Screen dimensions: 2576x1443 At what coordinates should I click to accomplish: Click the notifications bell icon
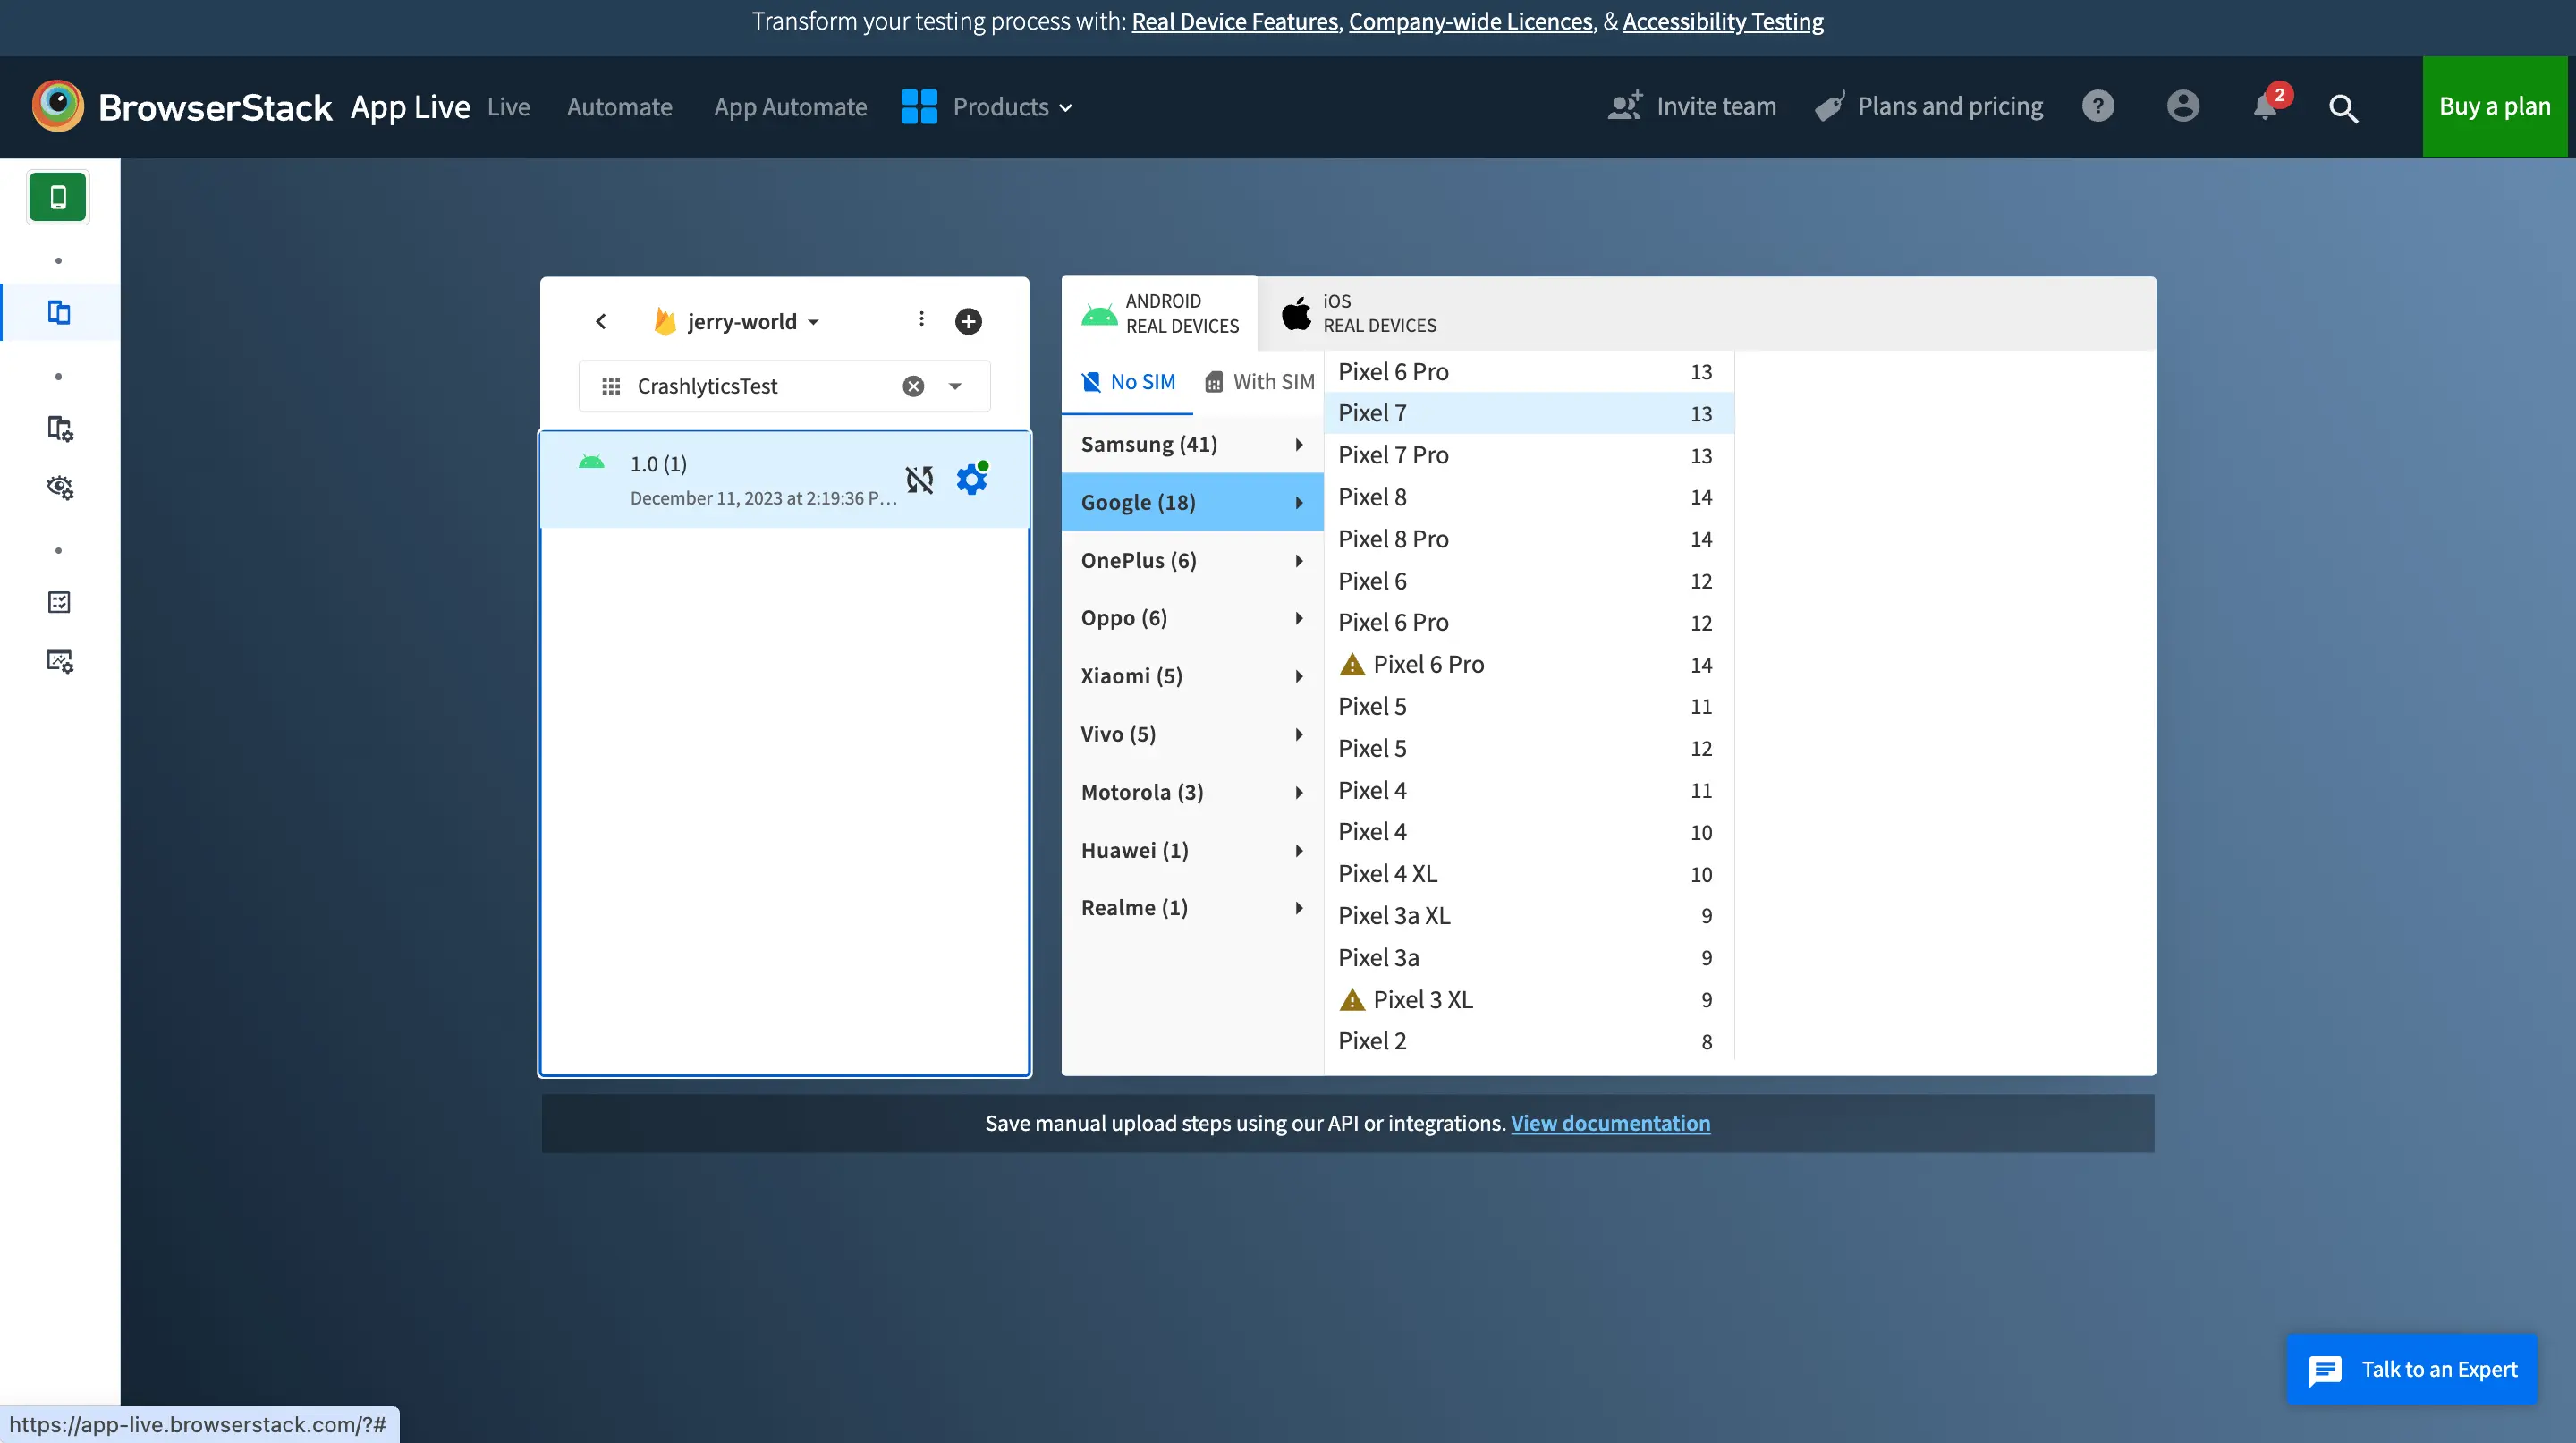coord(2265,107)
